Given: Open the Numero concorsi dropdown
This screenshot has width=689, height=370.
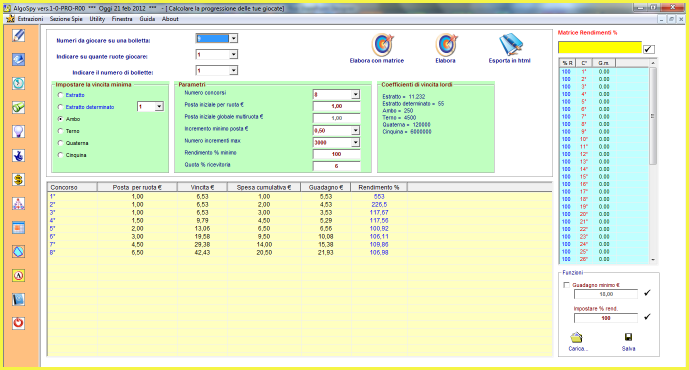Looking at the screenshot, I should tap(355, 94).
